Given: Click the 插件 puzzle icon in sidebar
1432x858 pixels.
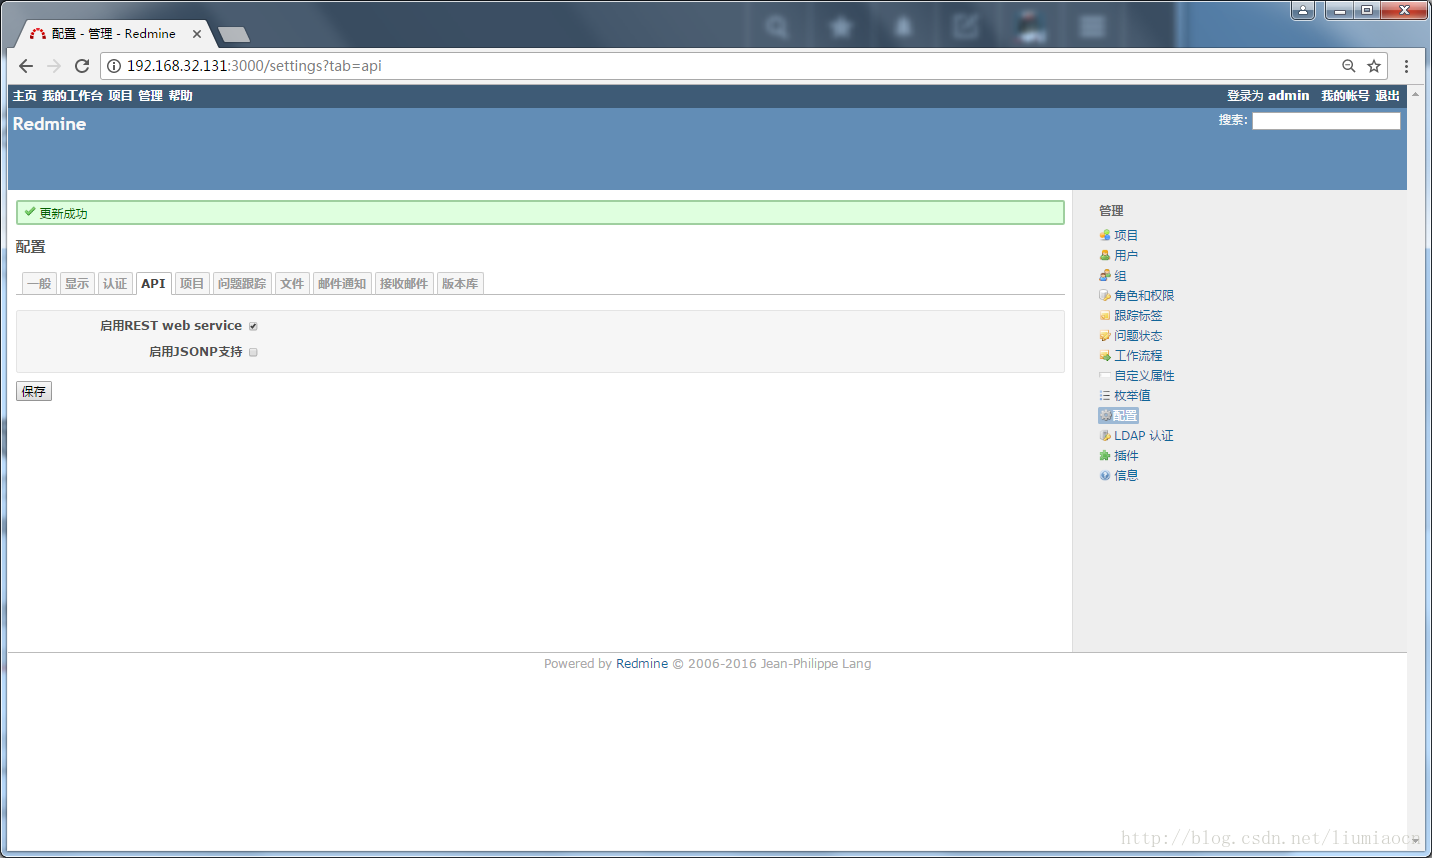Looking at the screenshot, I should [x=1105, y=456].
